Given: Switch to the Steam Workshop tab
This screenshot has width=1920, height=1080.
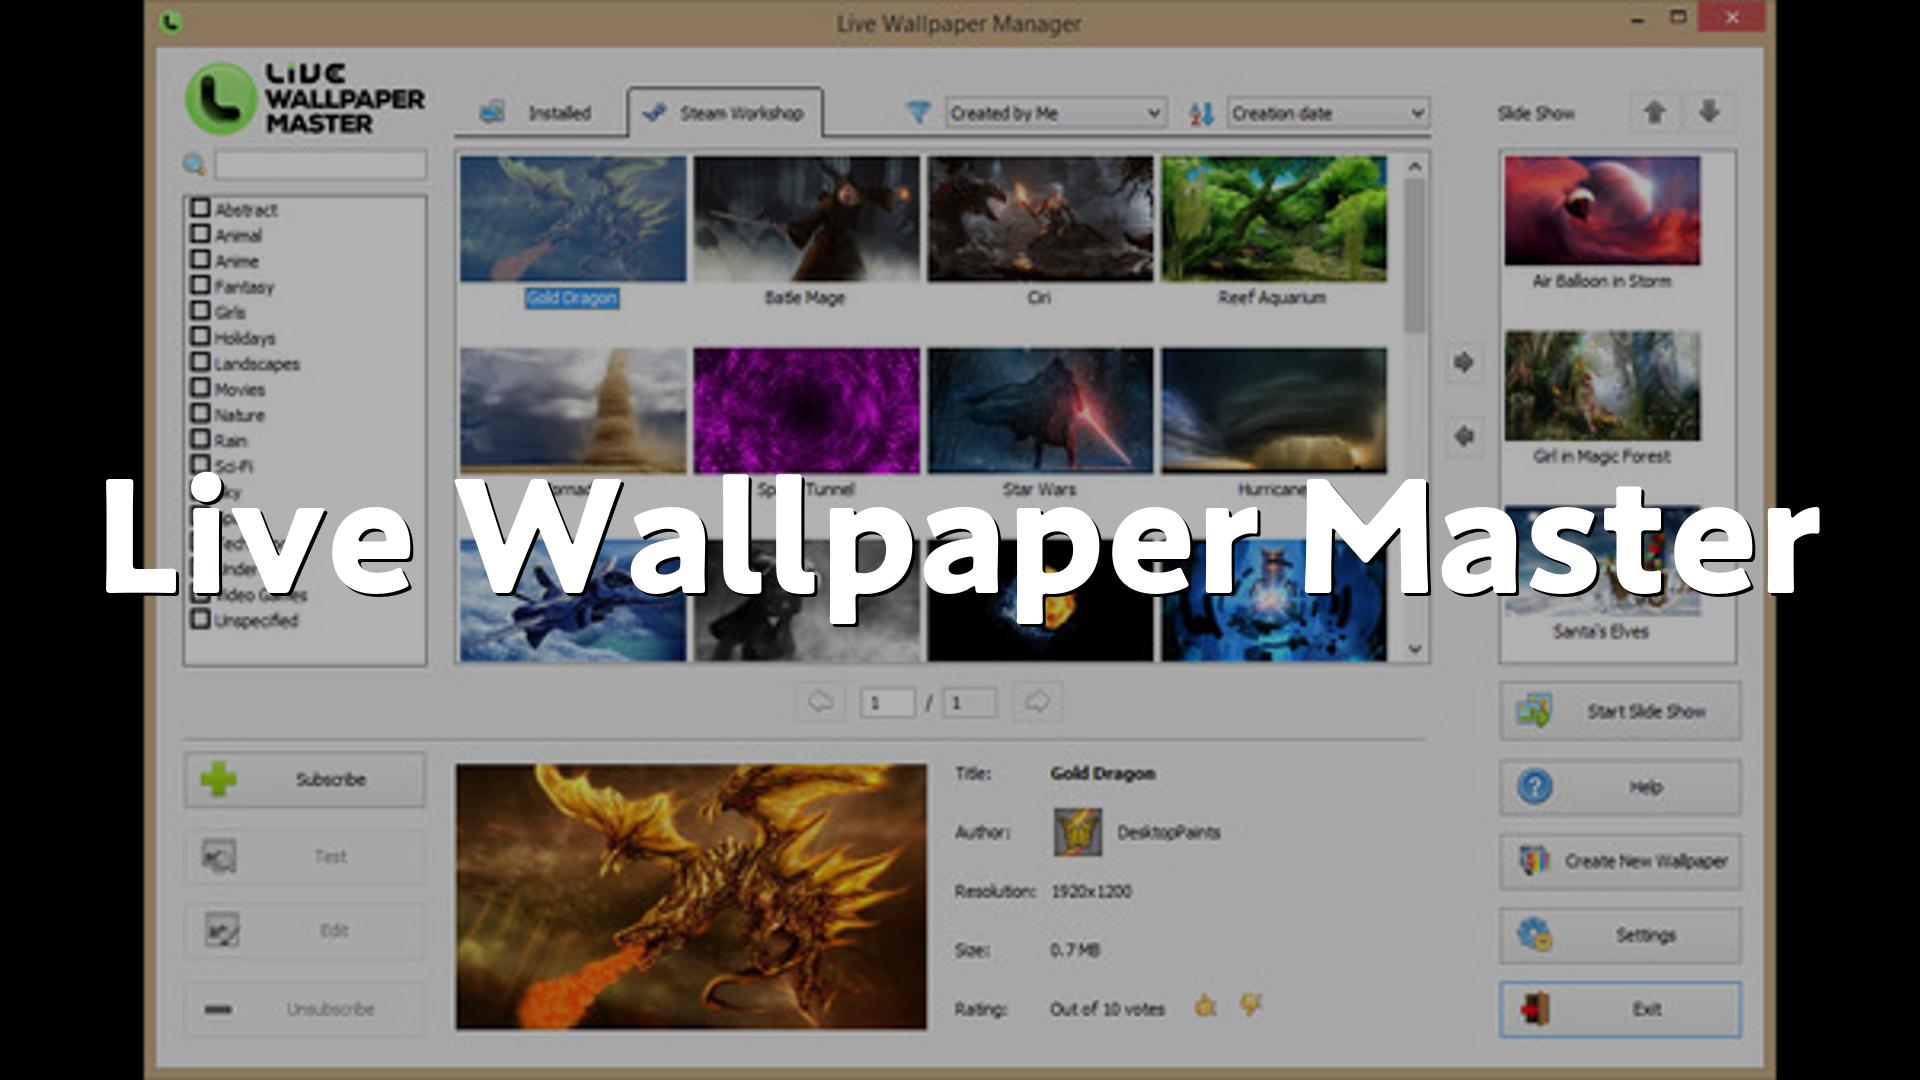Looking at the screenshot, I should tap(725, 112).
